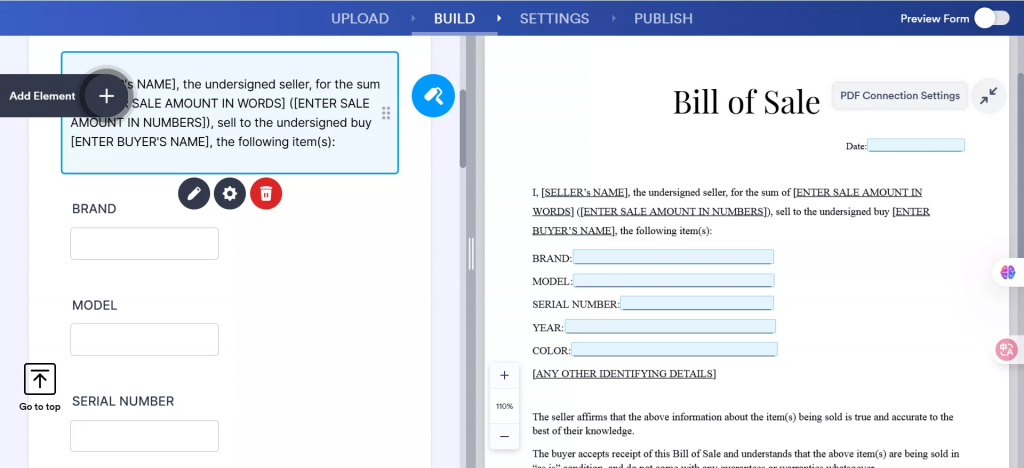Zoom out PDF with the minus button

(504, 436)
